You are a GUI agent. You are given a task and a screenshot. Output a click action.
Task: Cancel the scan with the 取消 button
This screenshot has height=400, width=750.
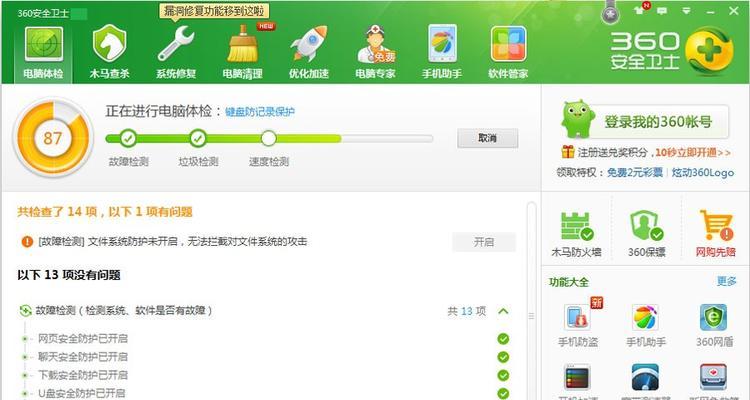pyautogui.click(x=487, y=138)
